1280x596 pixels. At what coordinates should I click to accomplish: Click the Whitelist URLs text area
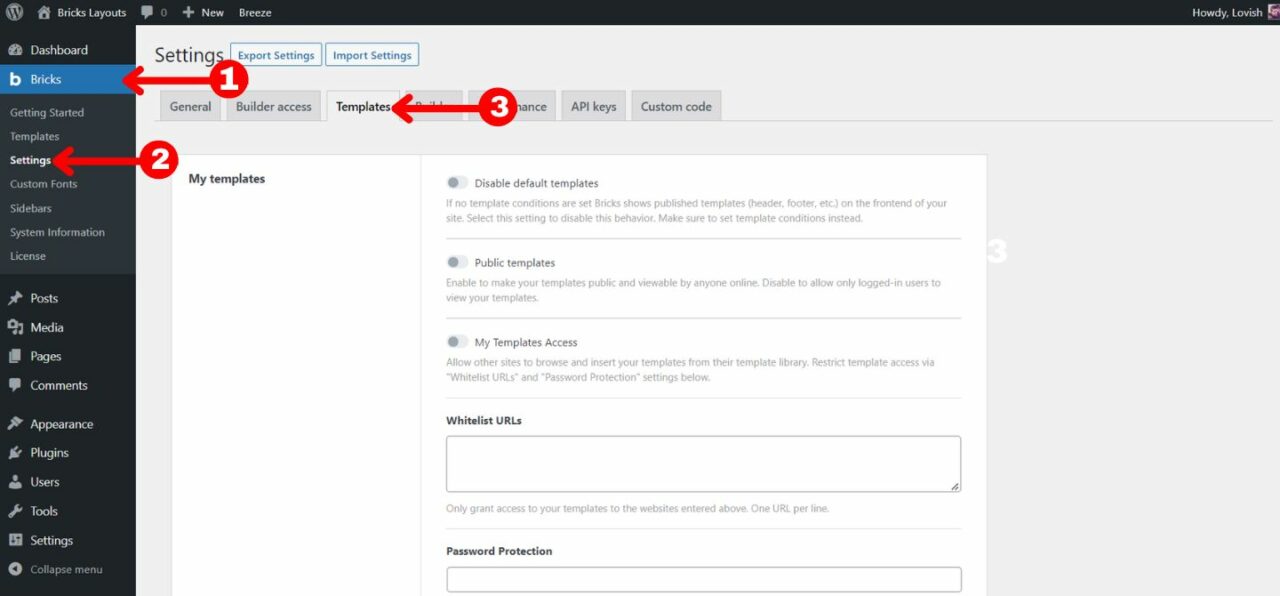pos(702,462)
